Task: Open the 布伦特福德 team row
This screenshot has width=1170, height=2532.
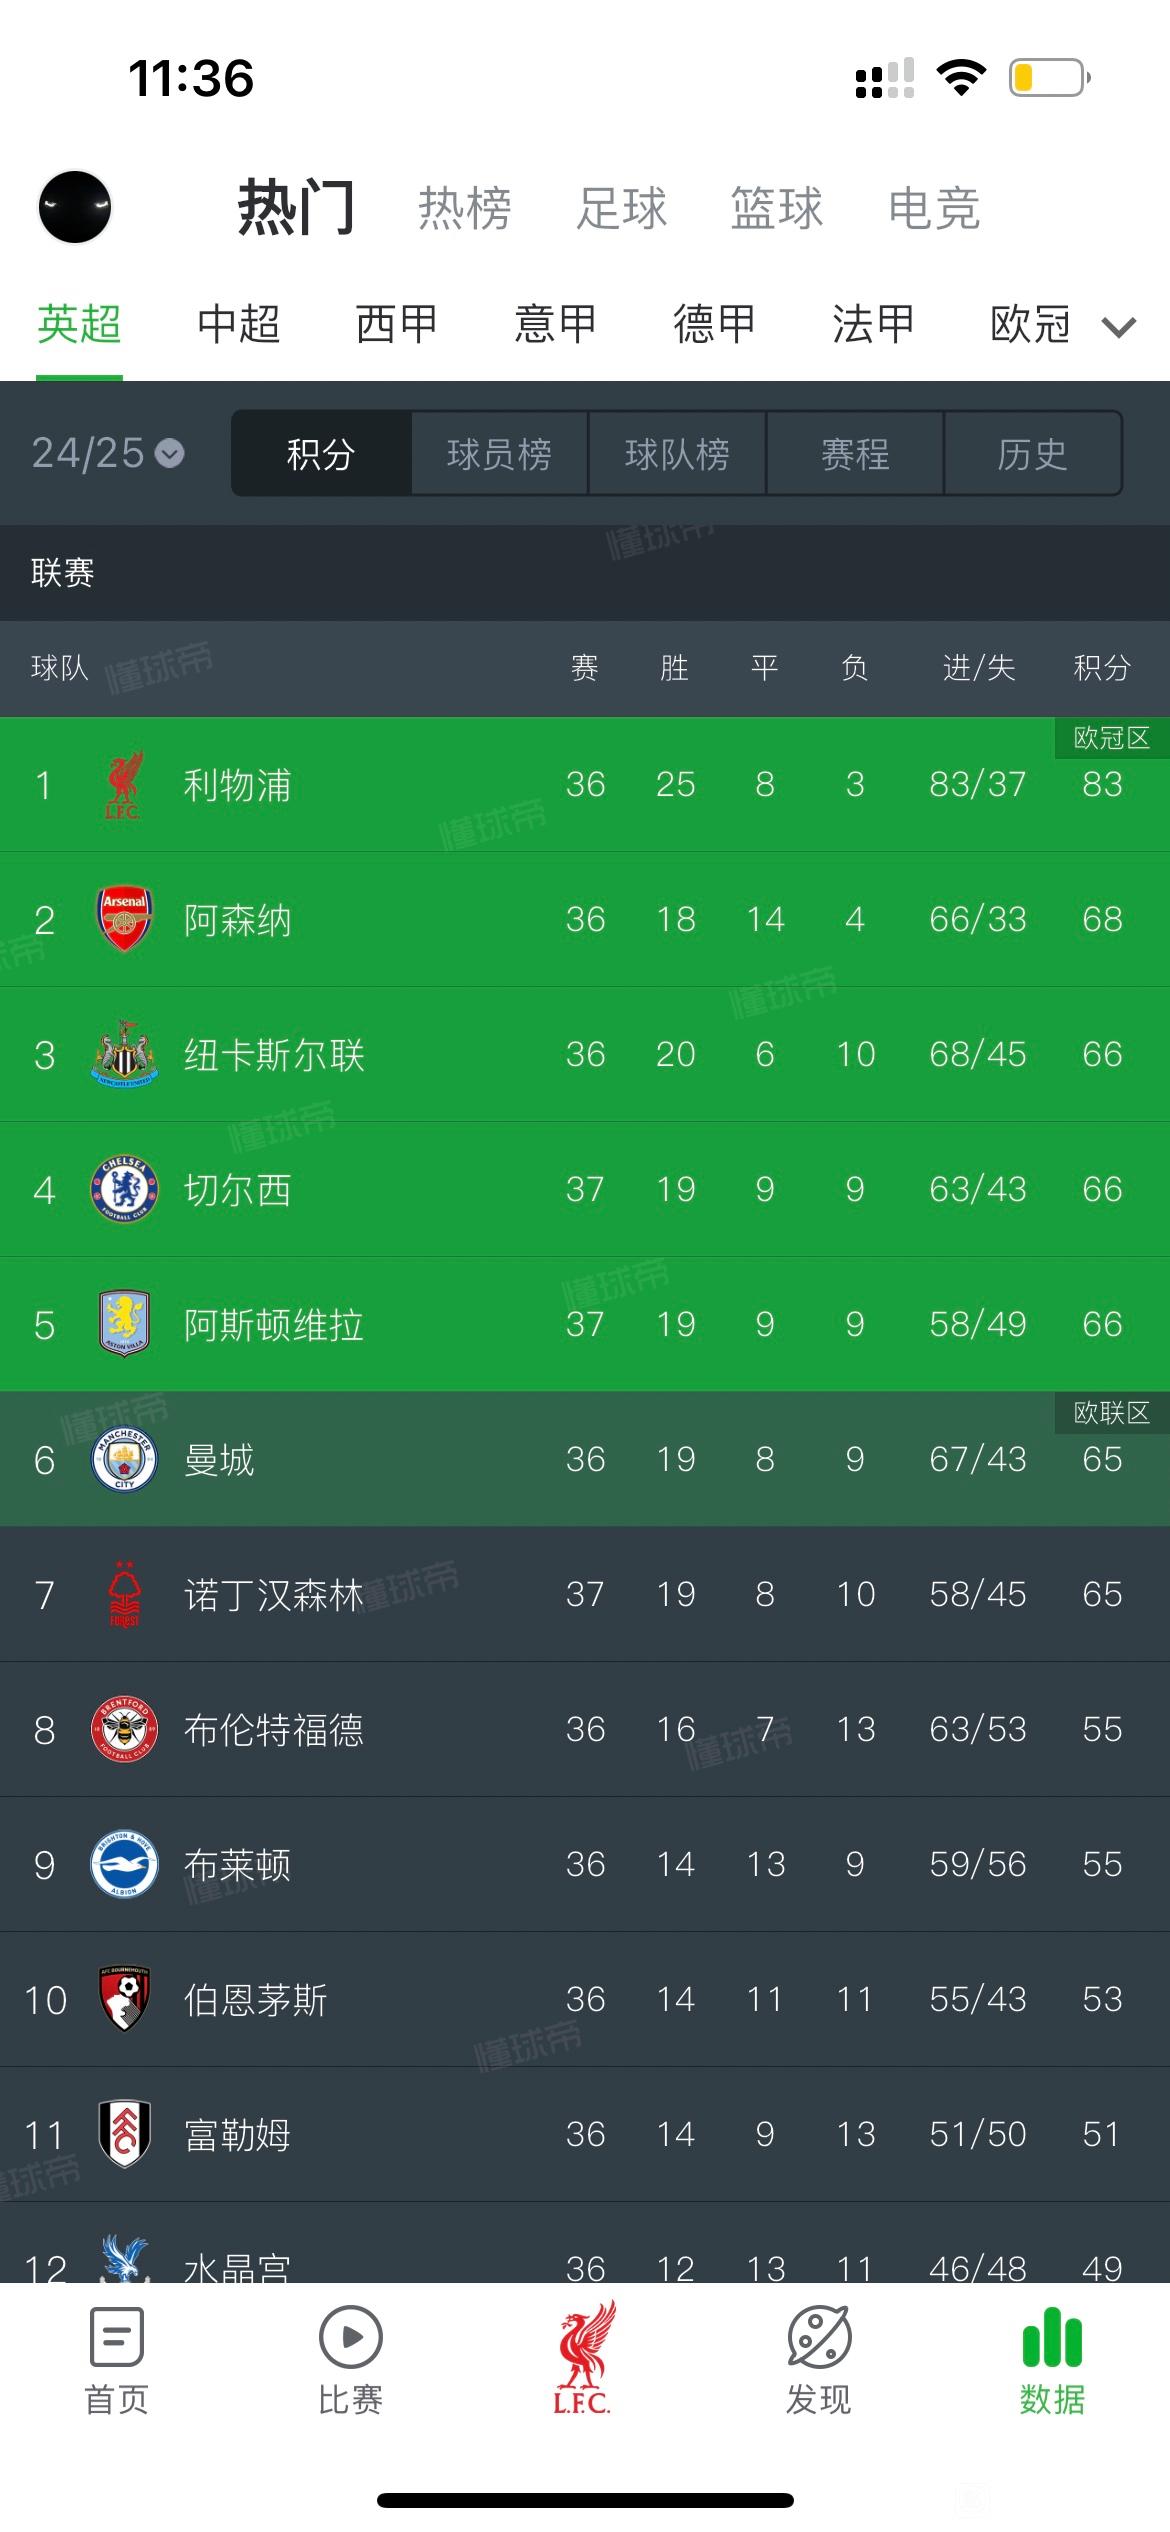Action: pos(585,1729)
